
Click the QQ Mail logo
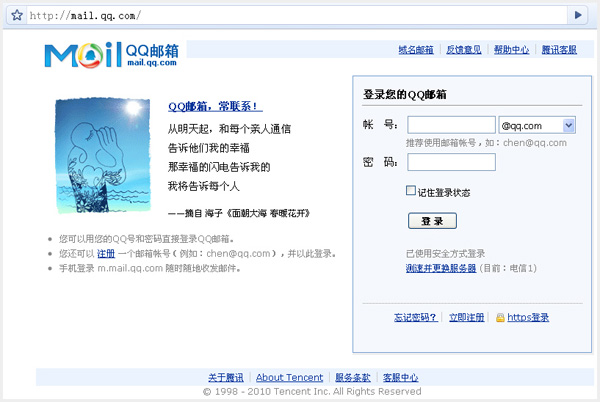(110, 53)
